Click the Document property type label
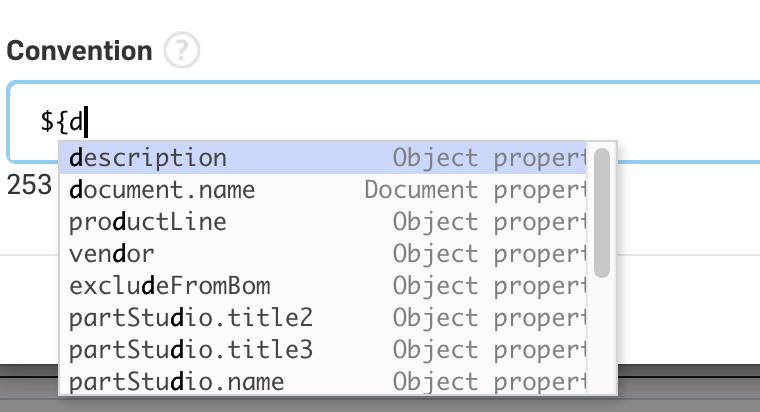The height and width of the screenshot is (412, 760). tap(475, 190)
